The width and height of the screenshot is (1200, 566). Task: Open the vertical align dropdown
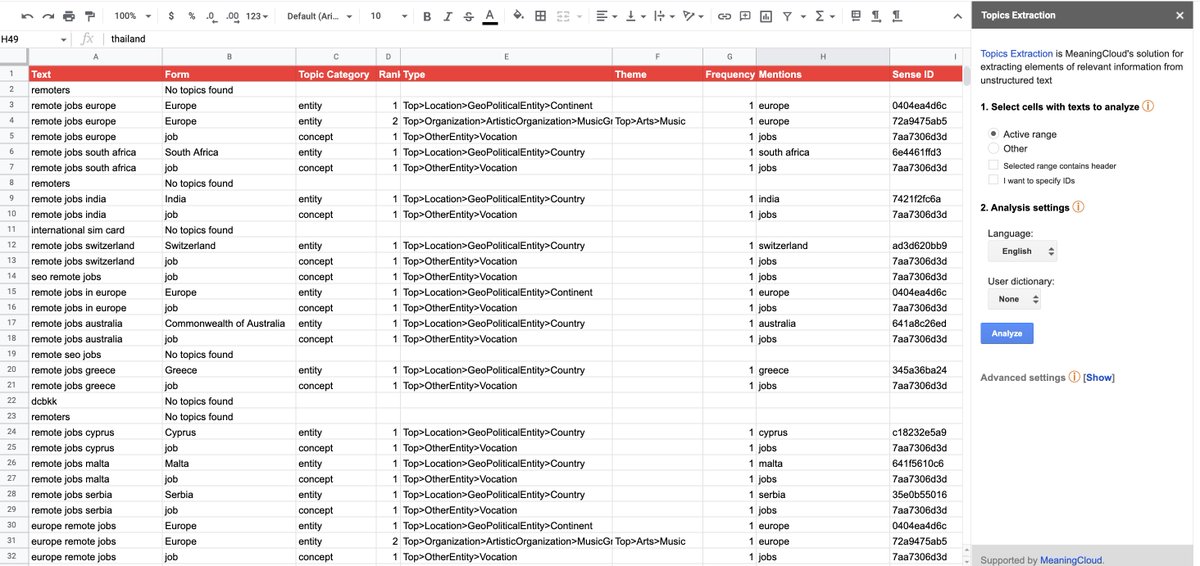tap(635, 16)
